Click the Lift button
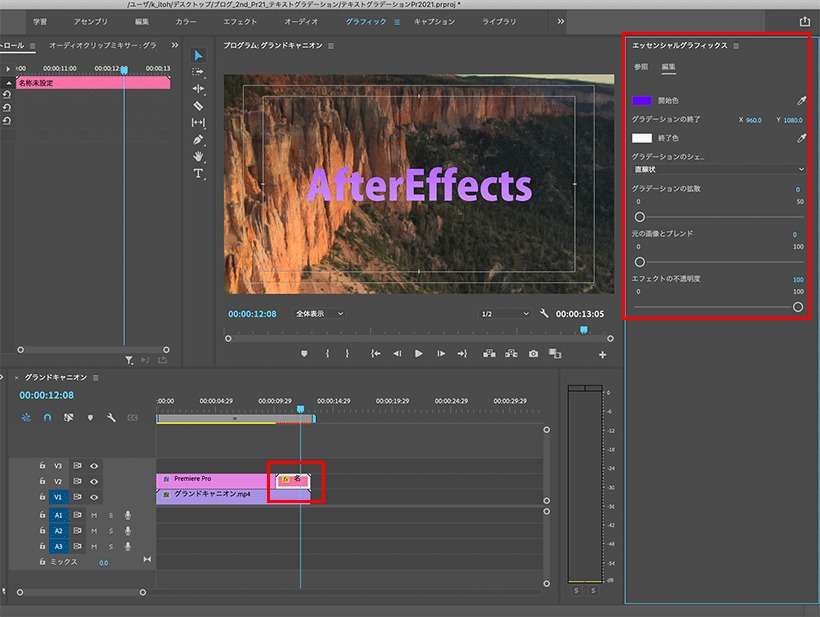The height and width of the screenshot is (617, 820). tap(489, 354)
